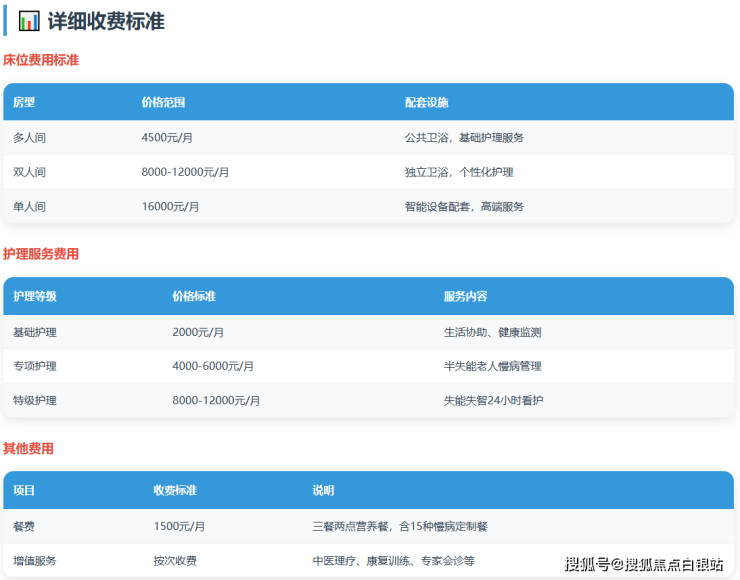Select the 失能失智24小时看护 description cell

click(494, 400)
